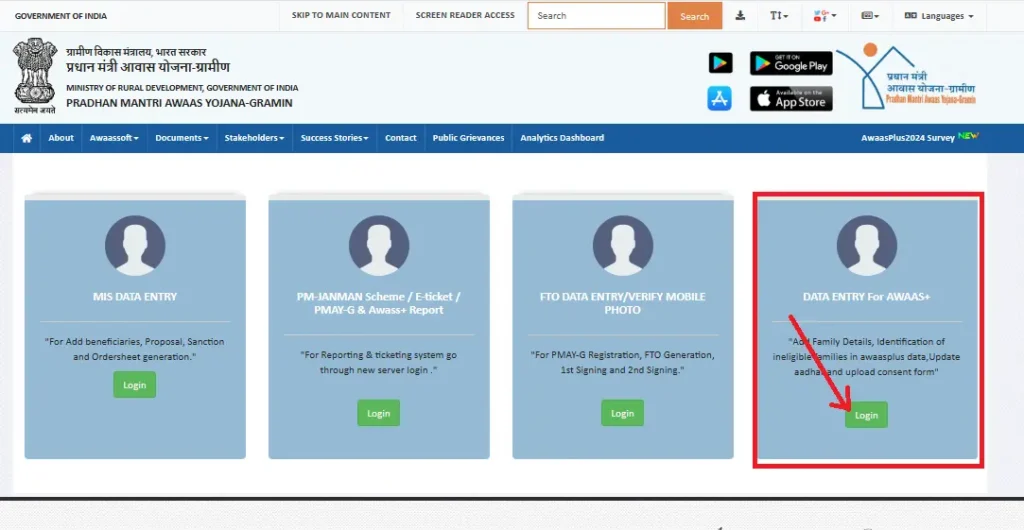The width and height of the screenshot is (1024, 530).
Task: Follow the Skip to Main Content link
Action: click(341, 15)
